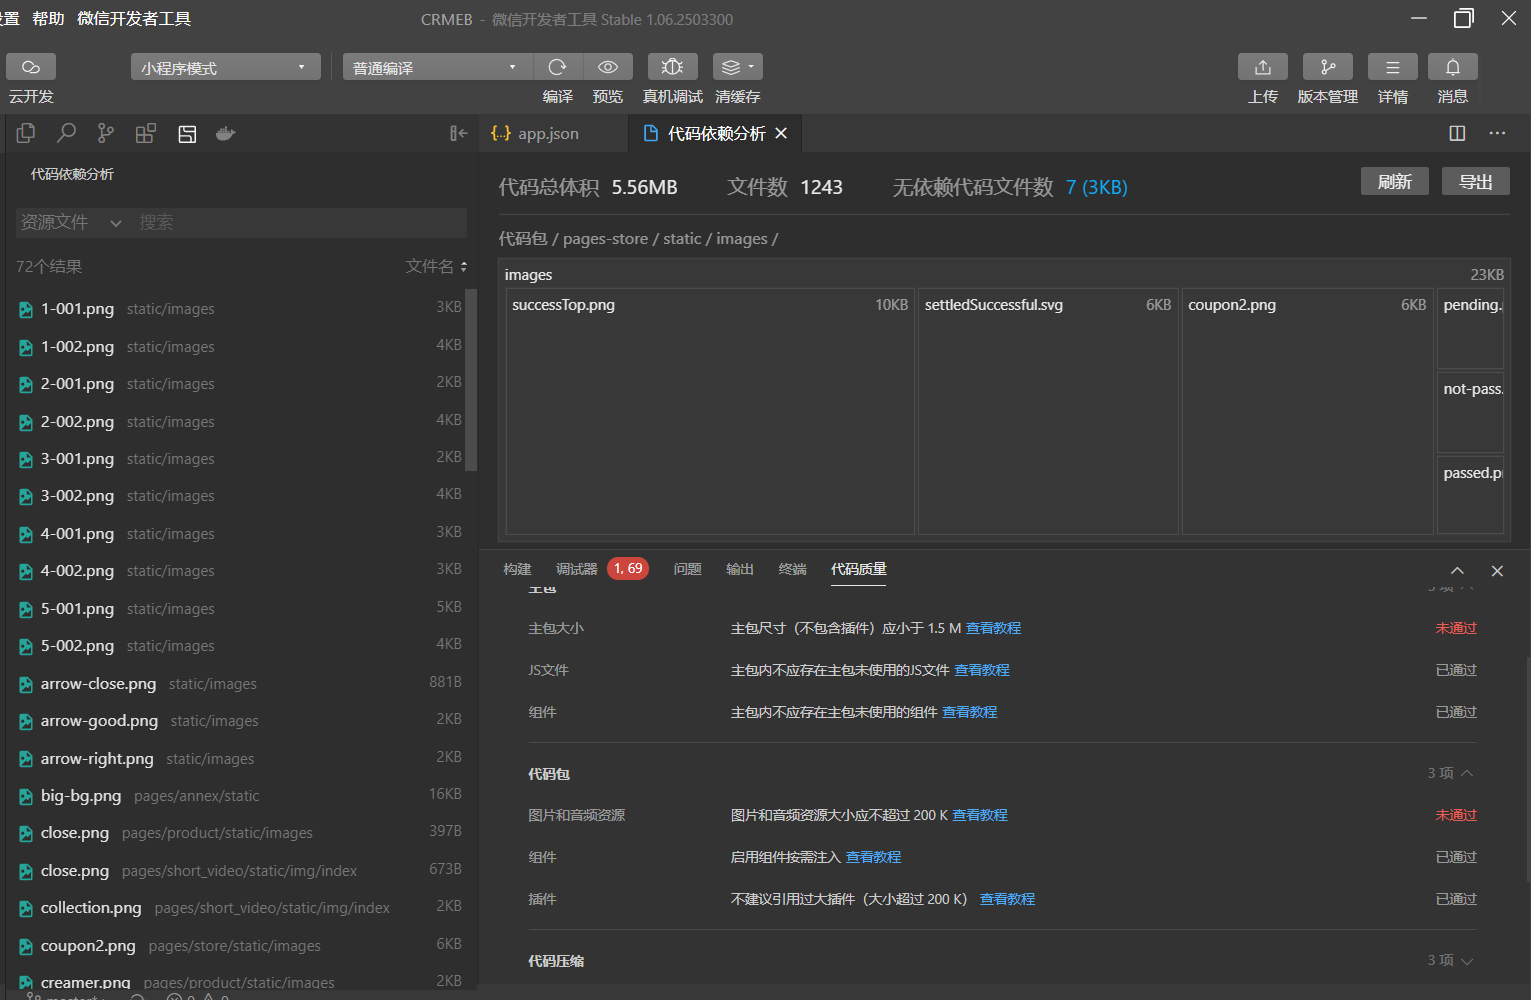Click the 搜索 input field
Viewport: 1531px width, 1000px height.
tap(300, 222)
